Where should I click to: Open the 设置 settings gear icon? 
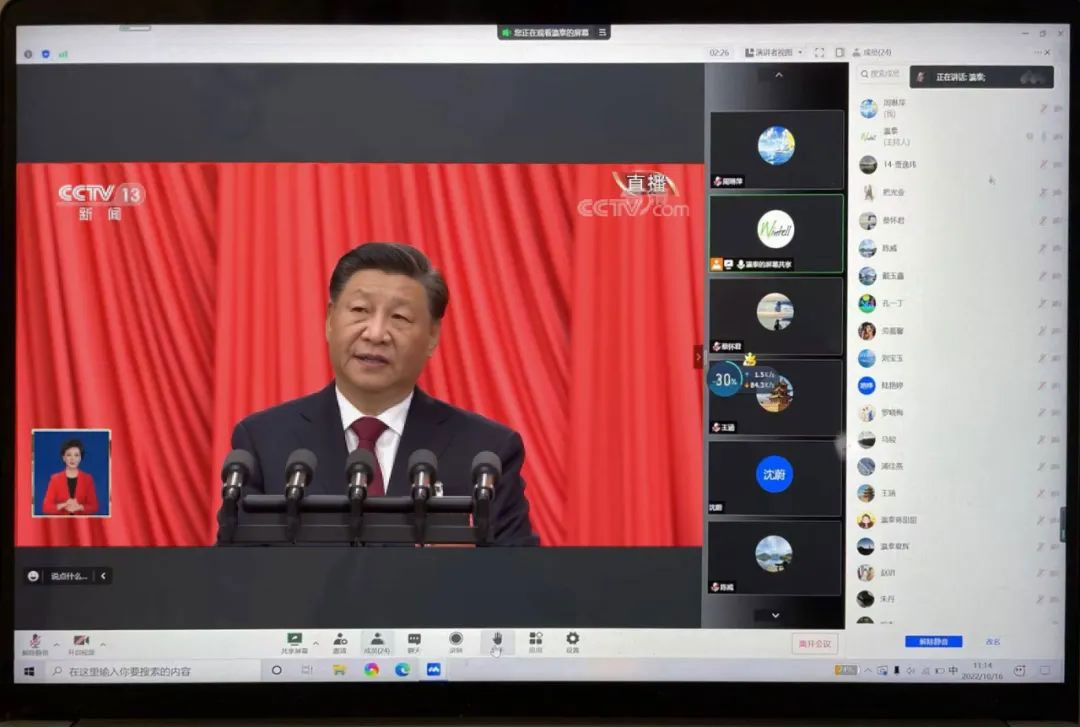click(572, 641)
